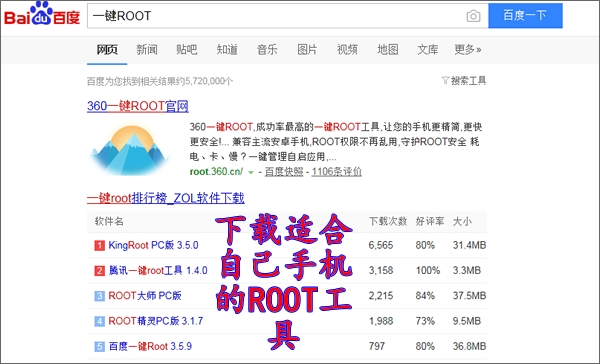
Task: Click the 搜索工具 label
Action: click(468, 81)
